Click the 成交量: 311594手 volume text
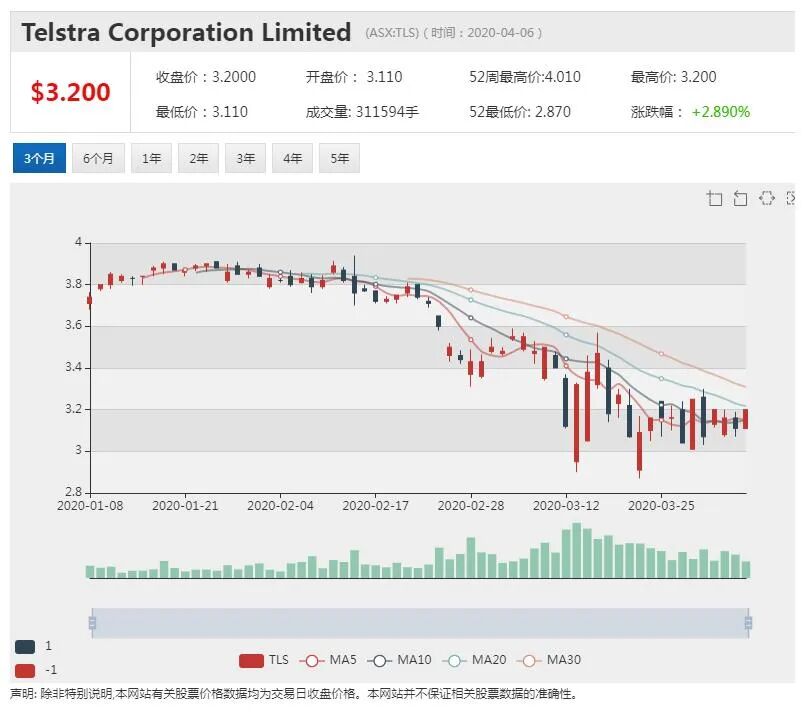 362,112
